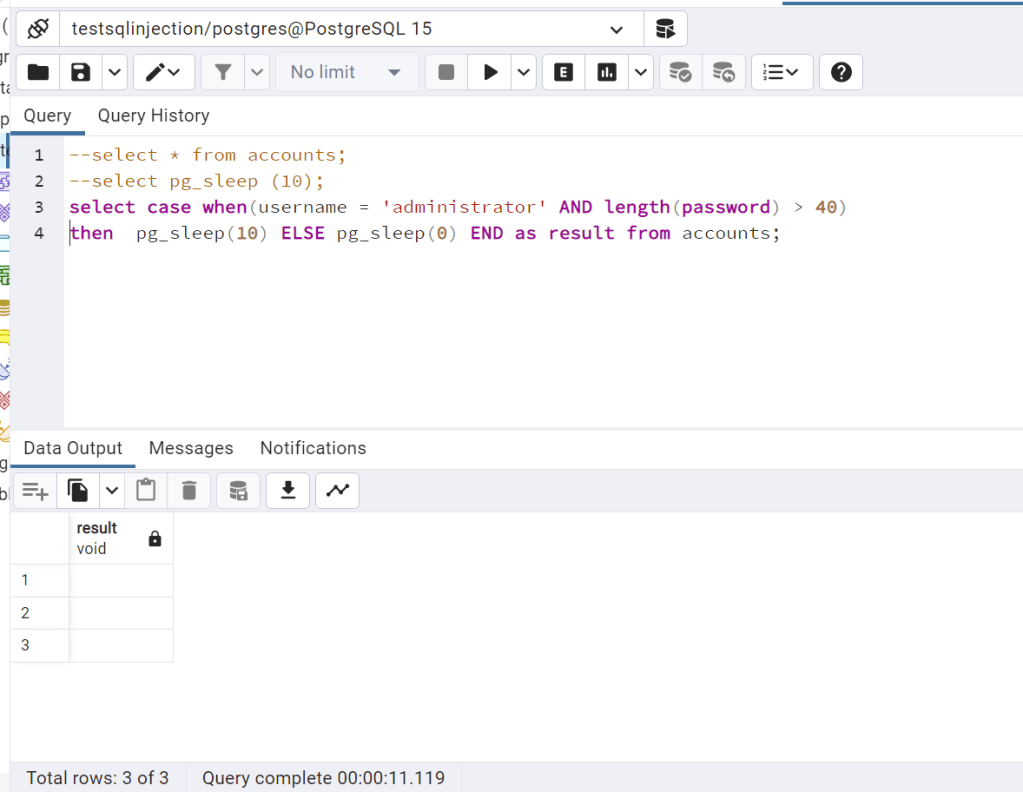Open the Graph Visualiser icon

pyautogui.click(x=337, y=490)
